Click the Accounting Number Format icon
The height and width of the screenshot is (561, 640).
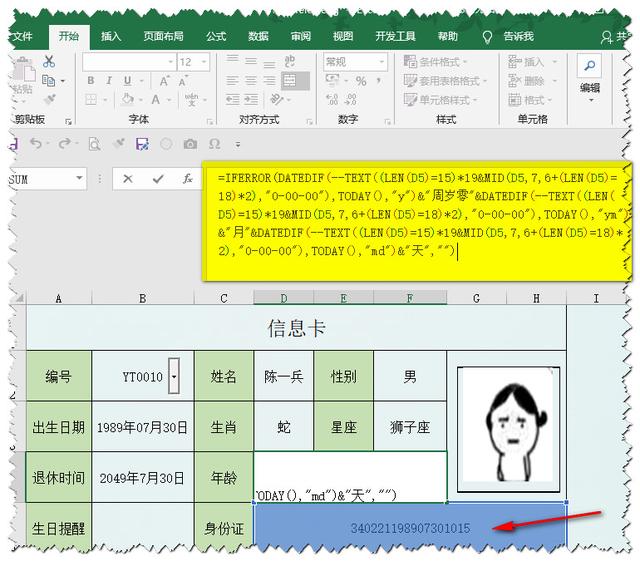[332, 80]
